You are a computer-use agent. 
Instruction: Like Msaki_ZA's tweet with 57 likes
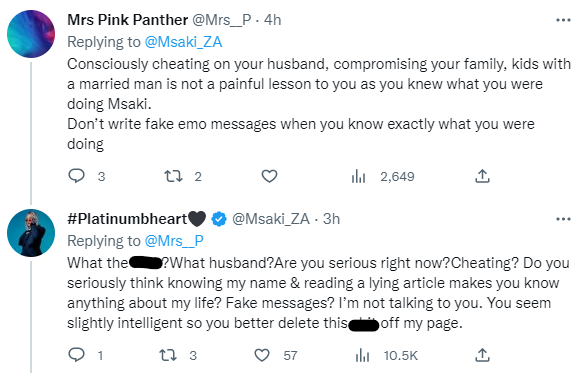pyautogui.click(x=262, y=355)
